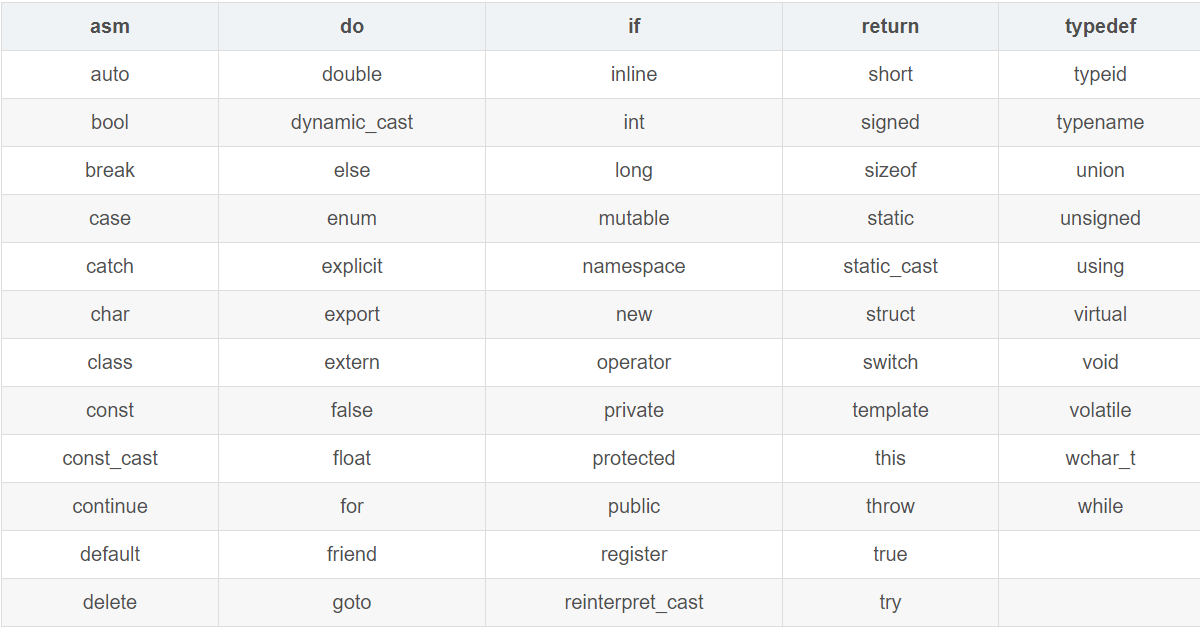The width and height of the screenshot is (1200, 632).
Task: Click the 'return' header cell
Action: 890,27
